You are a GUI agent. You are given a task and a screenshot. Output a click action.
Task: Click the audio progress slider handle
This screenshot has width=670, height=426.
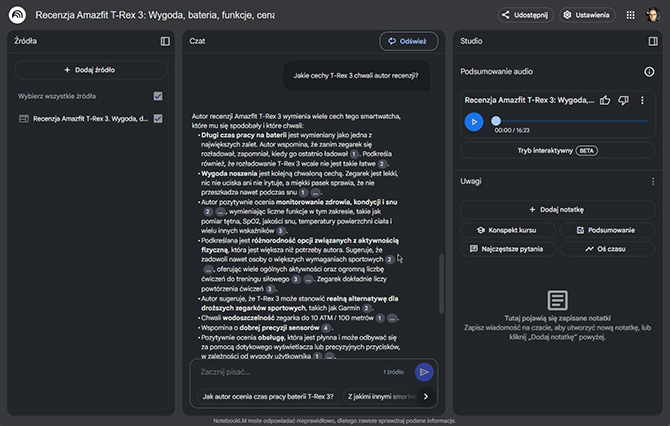[496, 121]
